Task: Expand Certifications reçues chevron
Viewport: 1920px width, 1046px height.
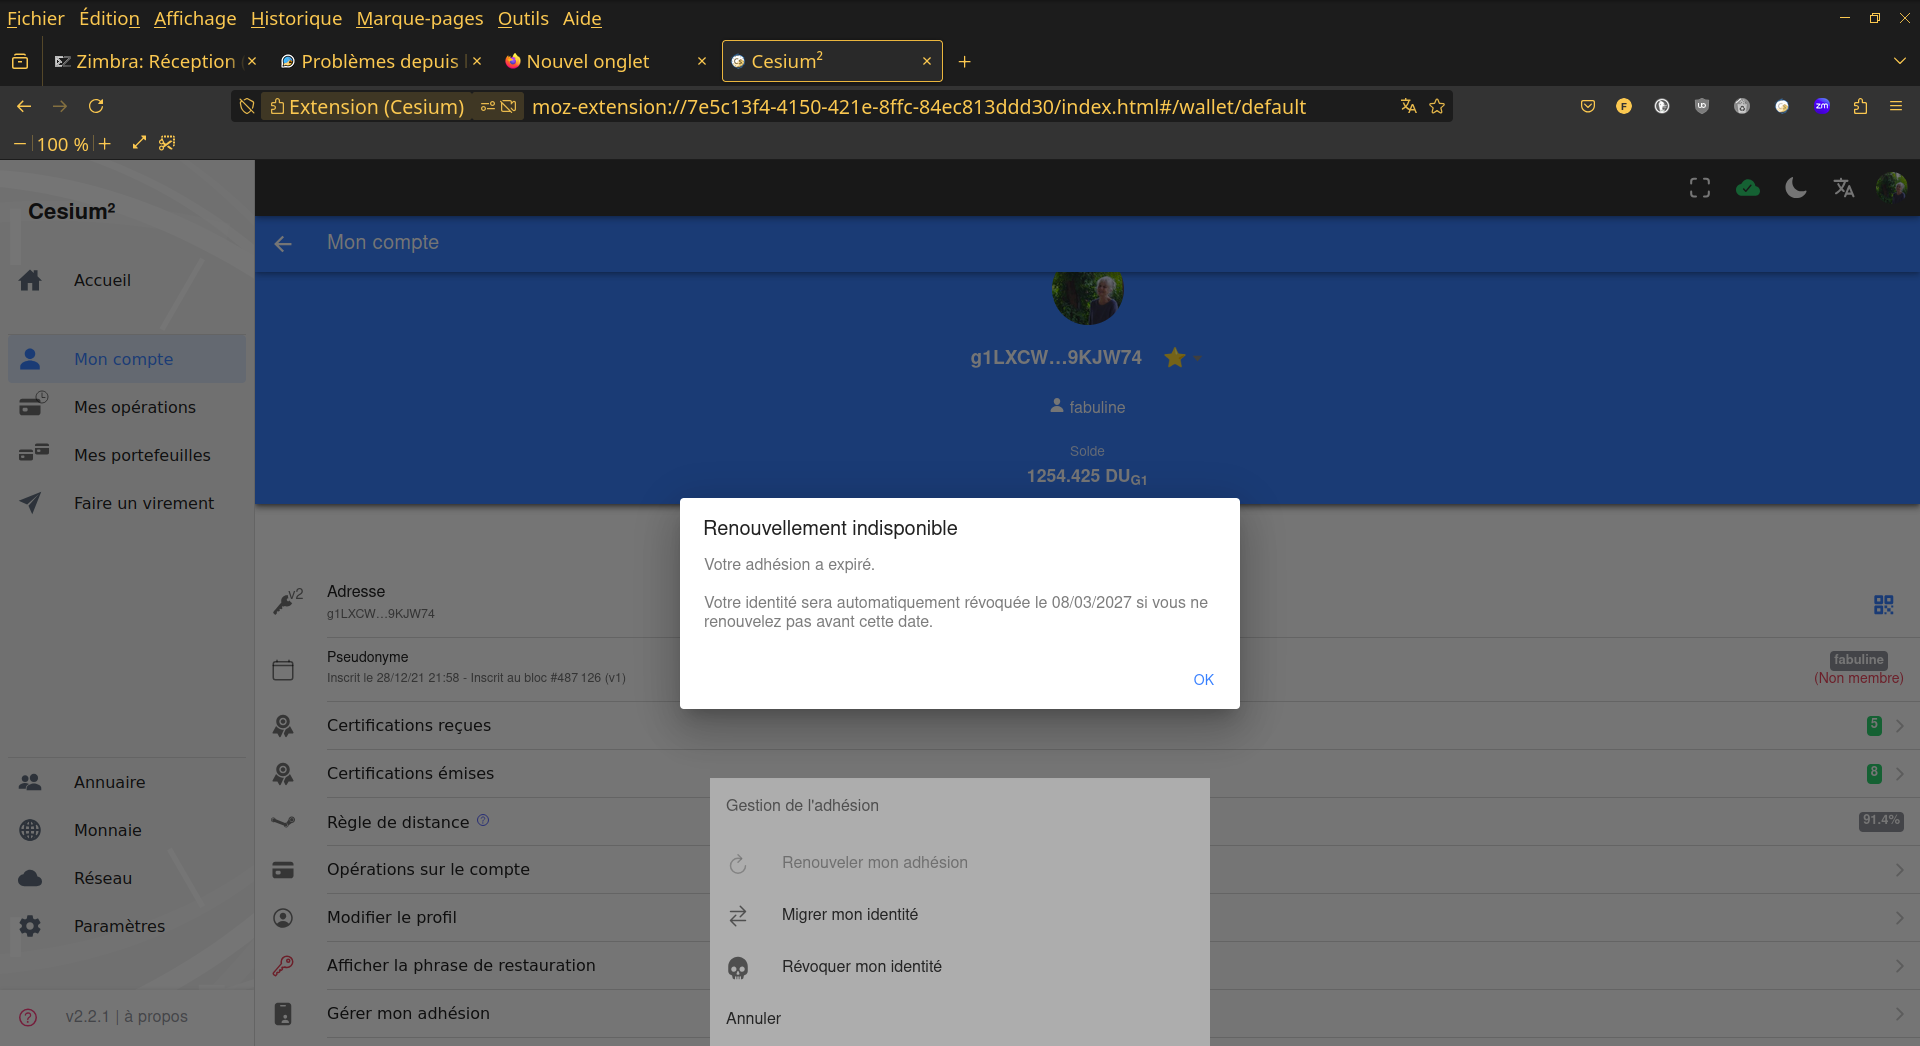Action: [1899, 726]
